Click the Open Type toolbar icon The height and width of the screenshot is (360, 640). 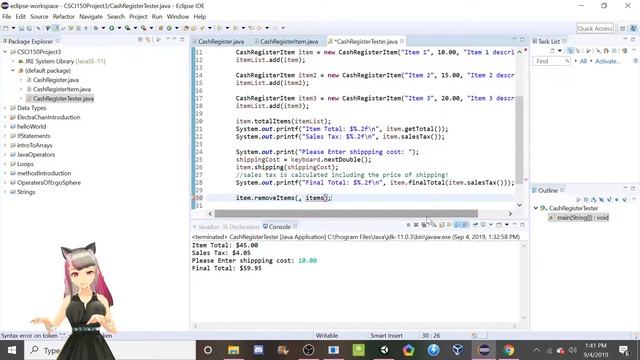[x=186, y=28]
